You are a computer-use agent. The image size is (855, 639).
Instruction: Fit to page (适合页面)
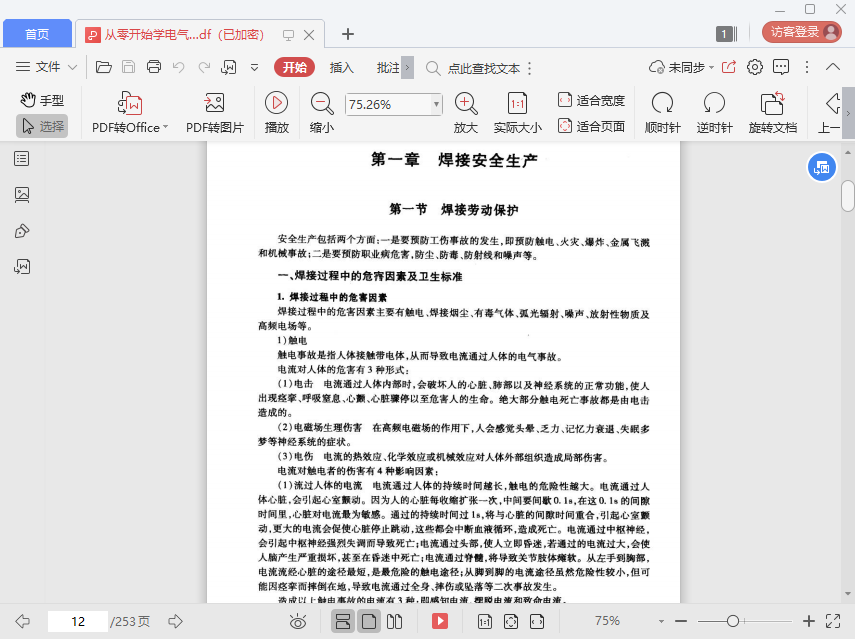click(x=592, y=126)
